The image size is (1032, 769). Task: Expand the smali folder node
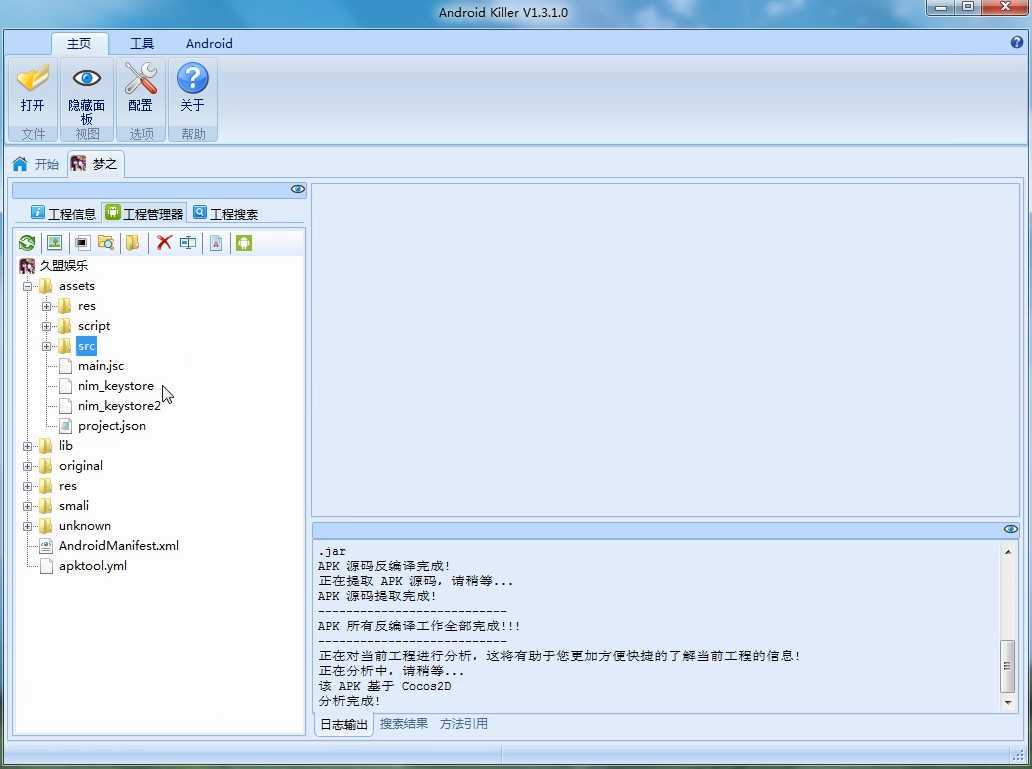(28, 506)
